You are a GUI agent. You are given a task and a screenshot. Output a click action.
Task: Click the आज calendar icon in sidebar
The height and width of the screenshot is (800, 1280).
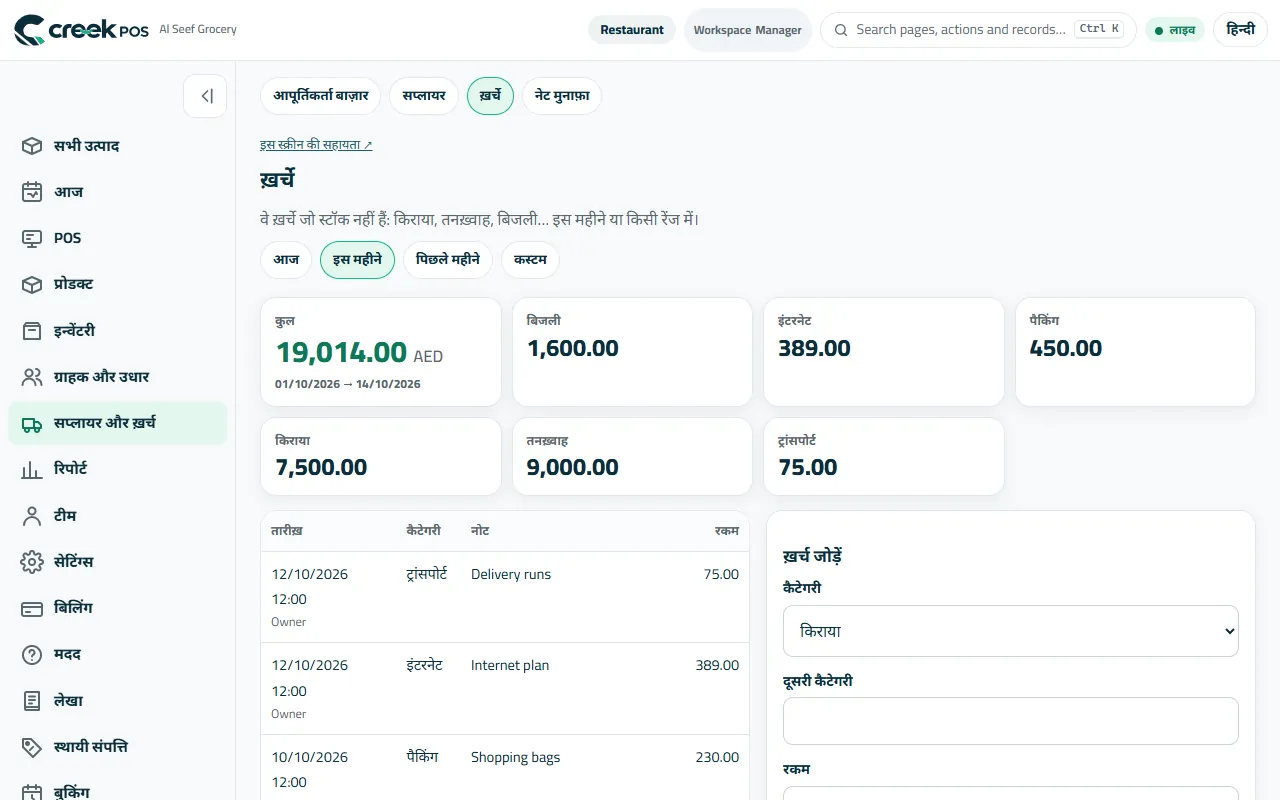tap(32, 192)
